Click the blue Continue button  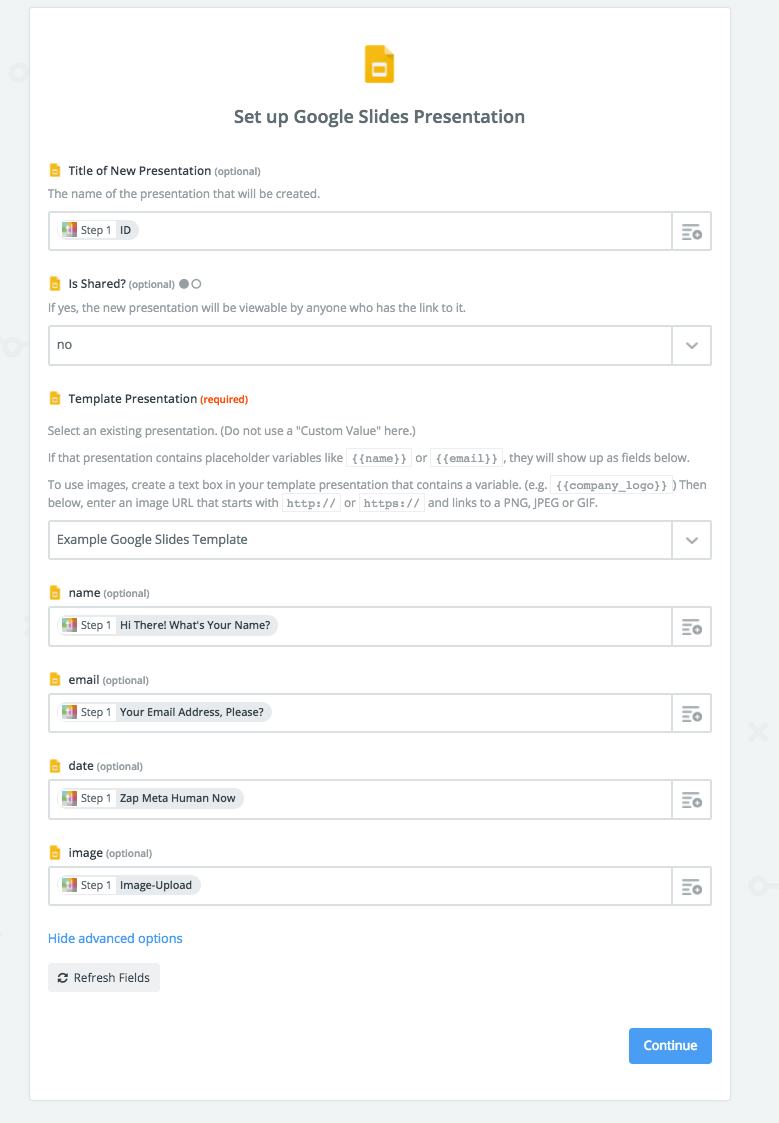pyautogui.click(x=670, y=1046)
